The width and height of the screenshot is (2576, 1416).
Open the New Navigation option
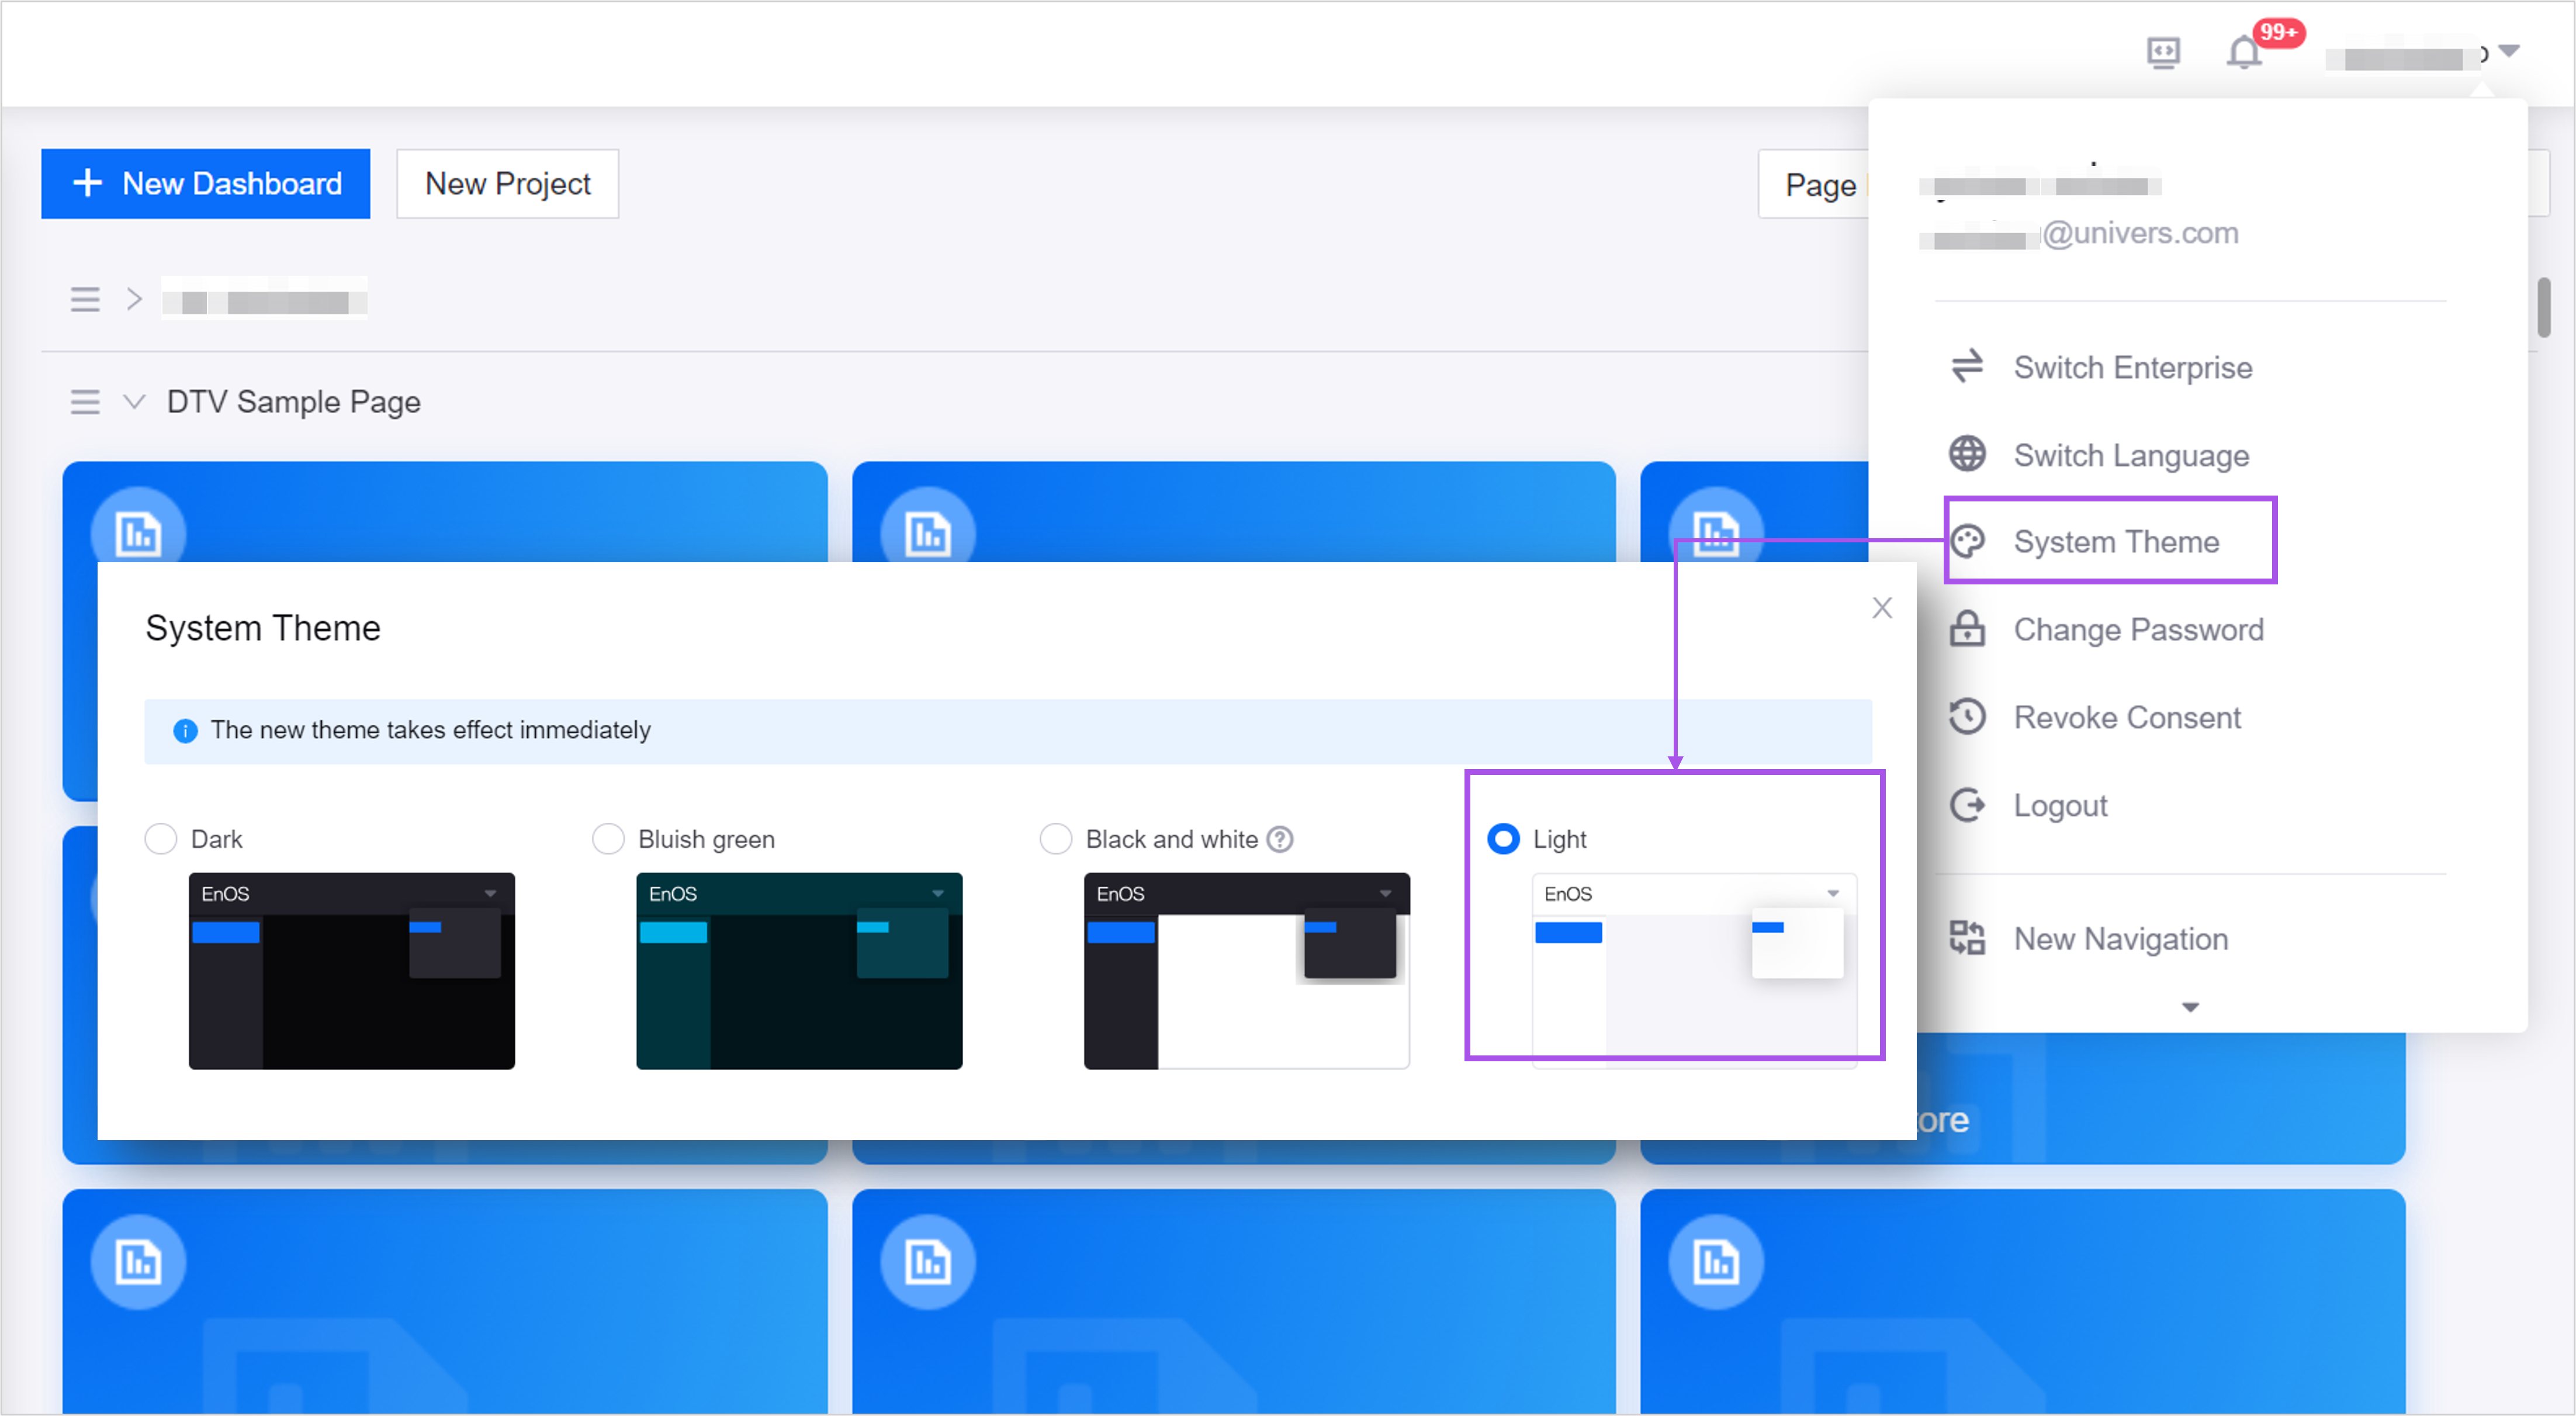[x=2120, y=938]
